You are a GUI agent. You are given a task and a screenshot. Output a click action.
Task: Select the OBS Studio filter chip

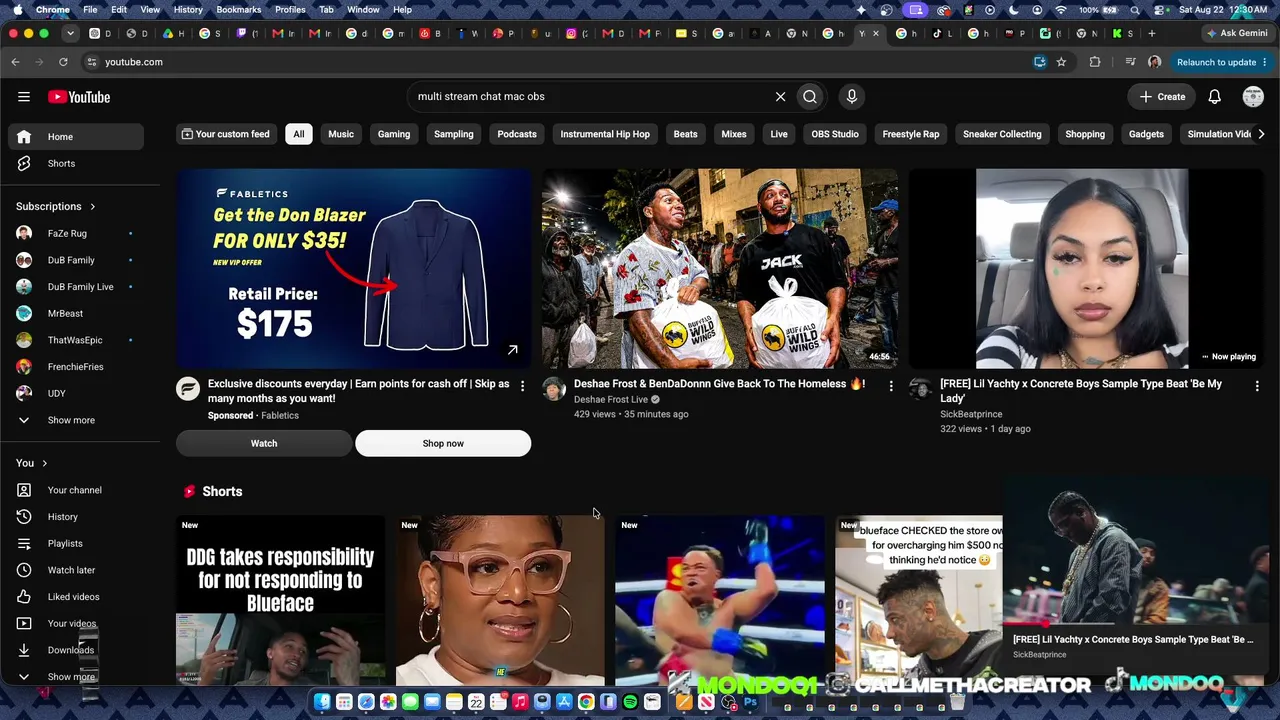pyautogui.click(x=835, y=134)
